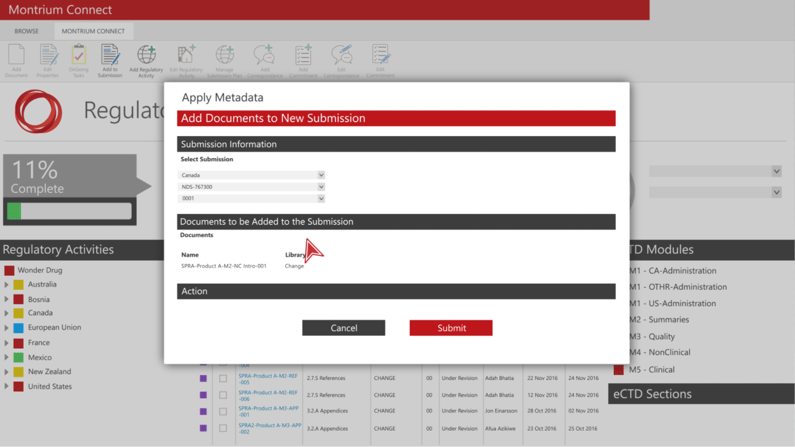Screen dimensions: 795x447
Task: Switch to the BROWSE tab
Action: click(26, 31)
